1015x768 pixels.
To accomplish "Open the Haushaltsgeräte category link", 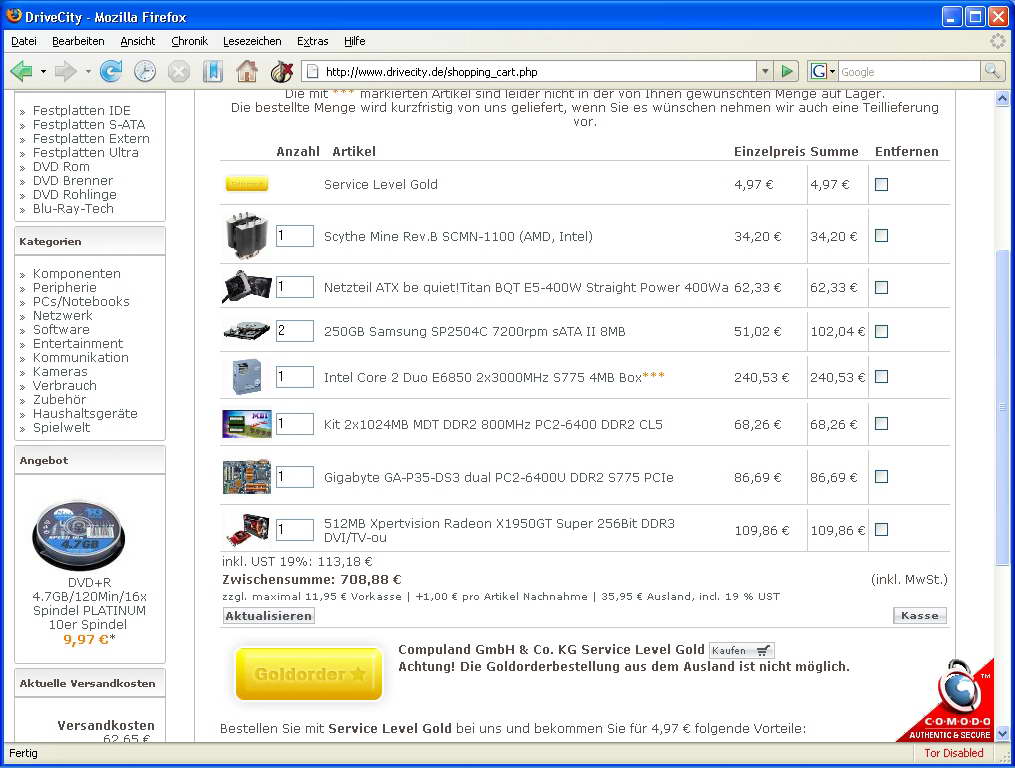I will pyautogui.click(x=85, y=413).
